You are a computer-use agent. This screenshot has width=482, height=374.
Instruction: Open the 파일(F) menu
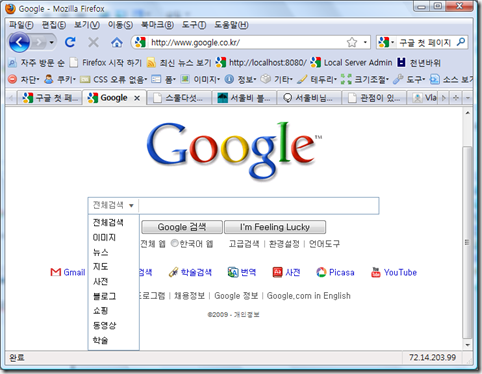coord(21,25)
